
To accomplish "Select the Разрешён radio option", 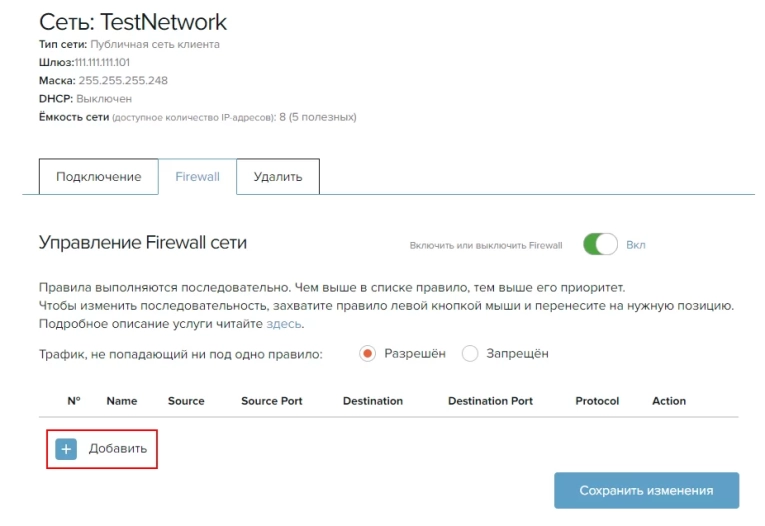I will point(367,353).
